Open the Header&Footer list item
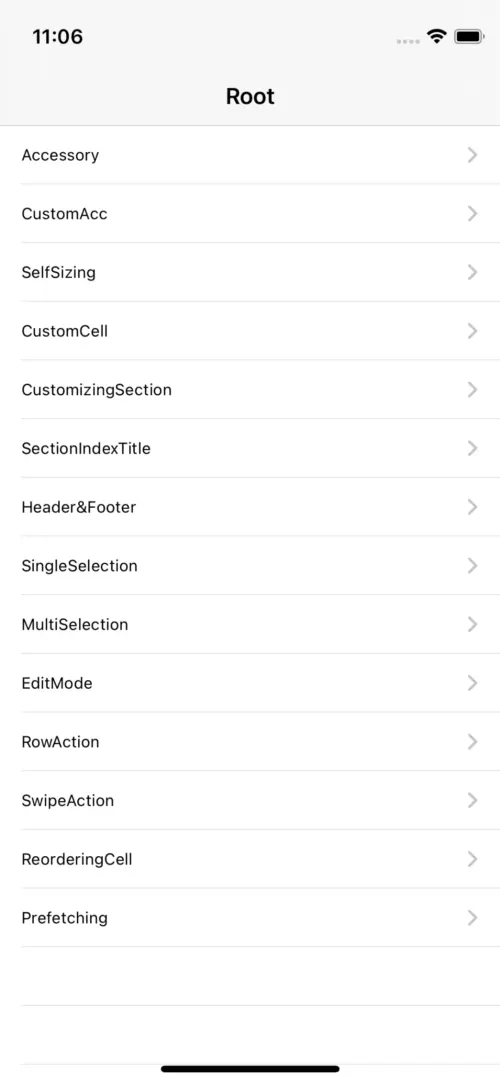This screenshot has height=1083, width=500. coord(250,507)
